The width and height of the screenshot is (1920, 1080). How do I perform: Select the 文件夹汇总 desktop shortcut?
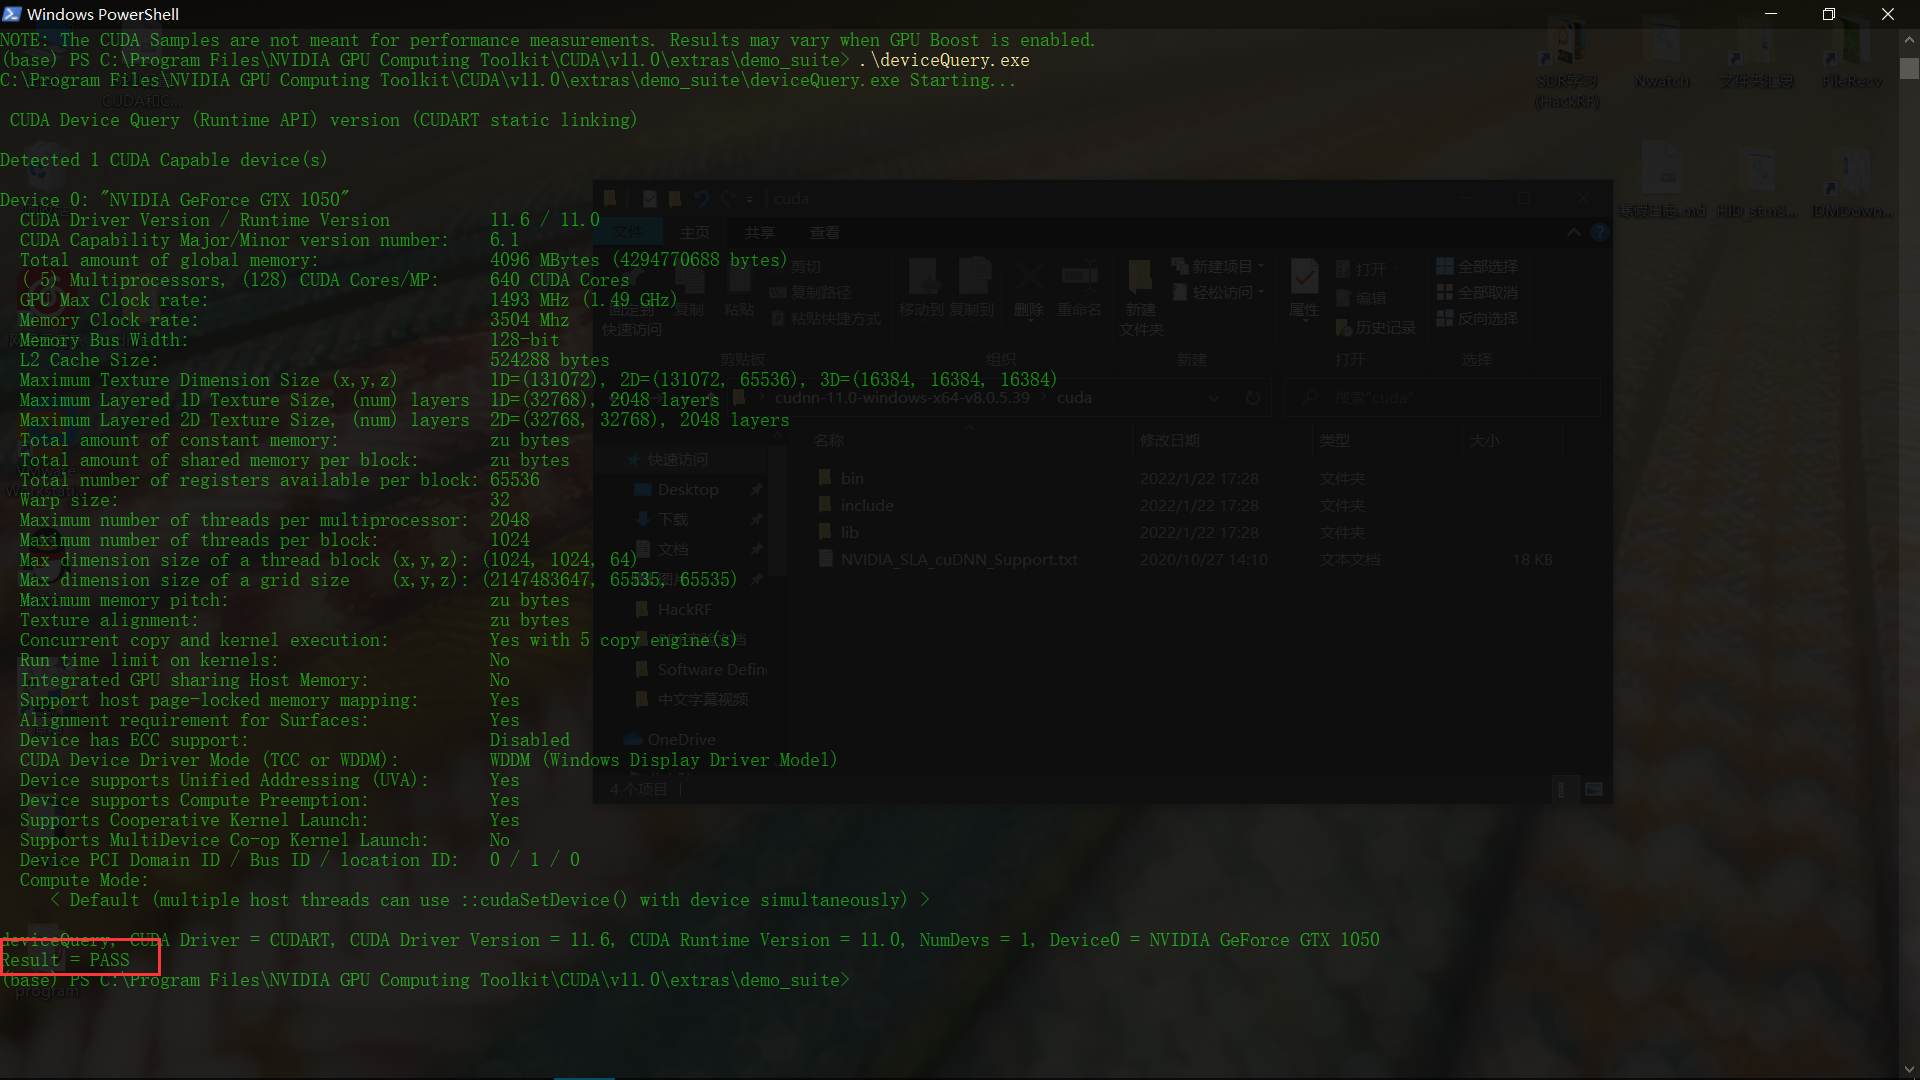click(1756, 55)
